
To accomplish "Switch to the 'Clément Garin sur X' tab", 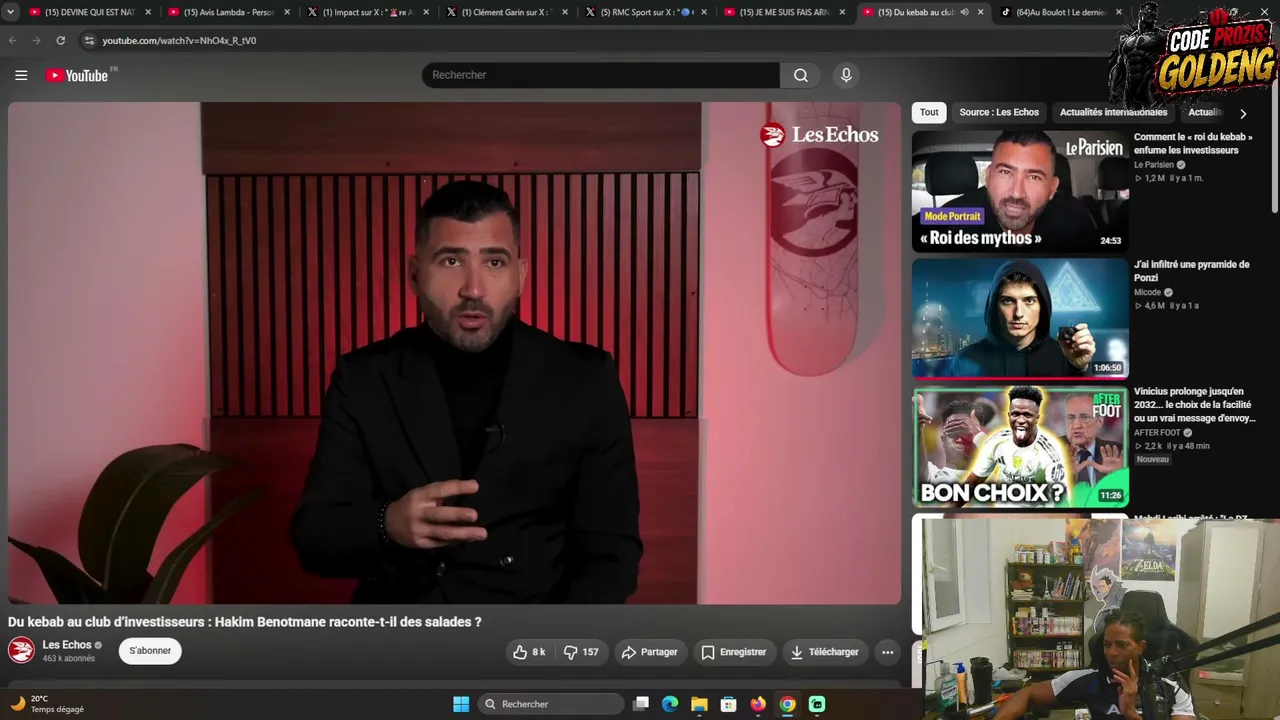I will pyautogui.click(x=506, y=12).
